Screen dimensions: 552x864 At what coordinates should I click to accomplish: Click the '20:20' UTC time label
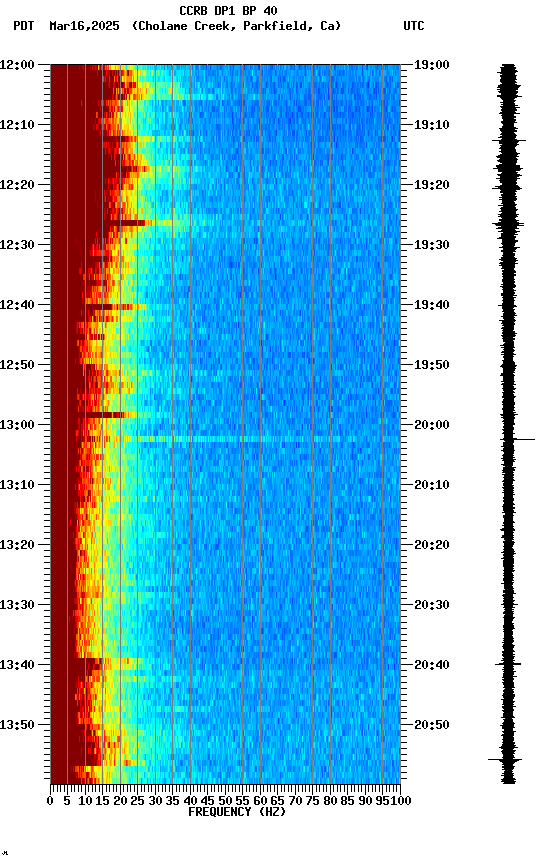tap(432, 545)
